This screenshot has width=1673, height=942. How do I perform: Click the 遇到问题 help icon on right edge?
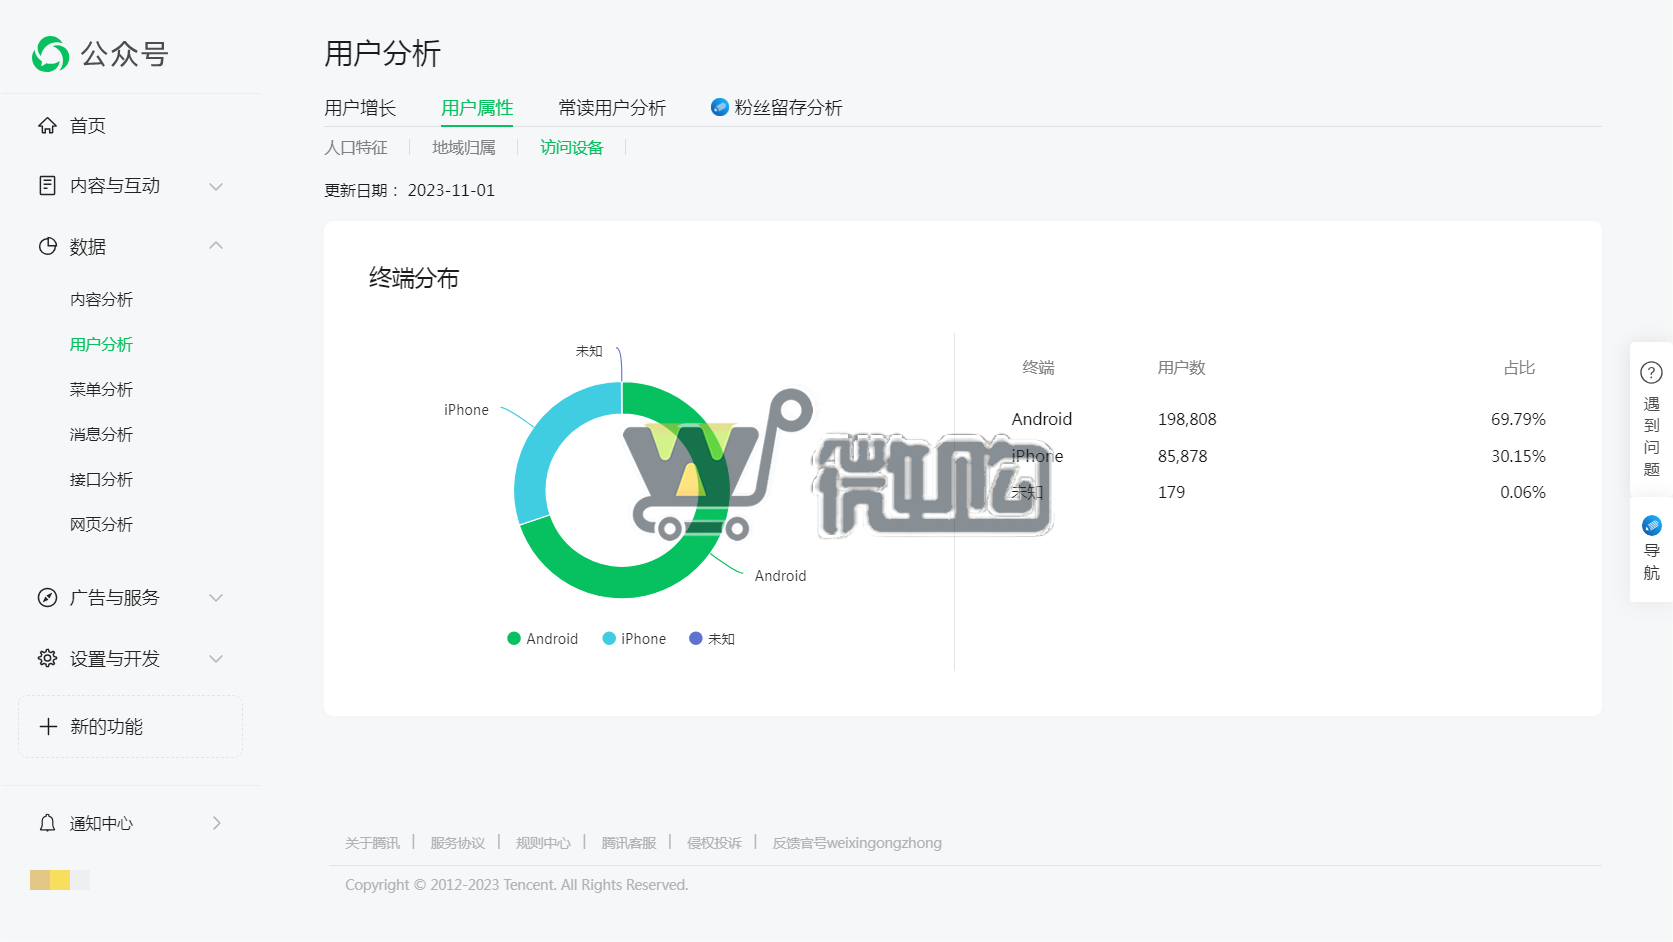click(1650, 371)
